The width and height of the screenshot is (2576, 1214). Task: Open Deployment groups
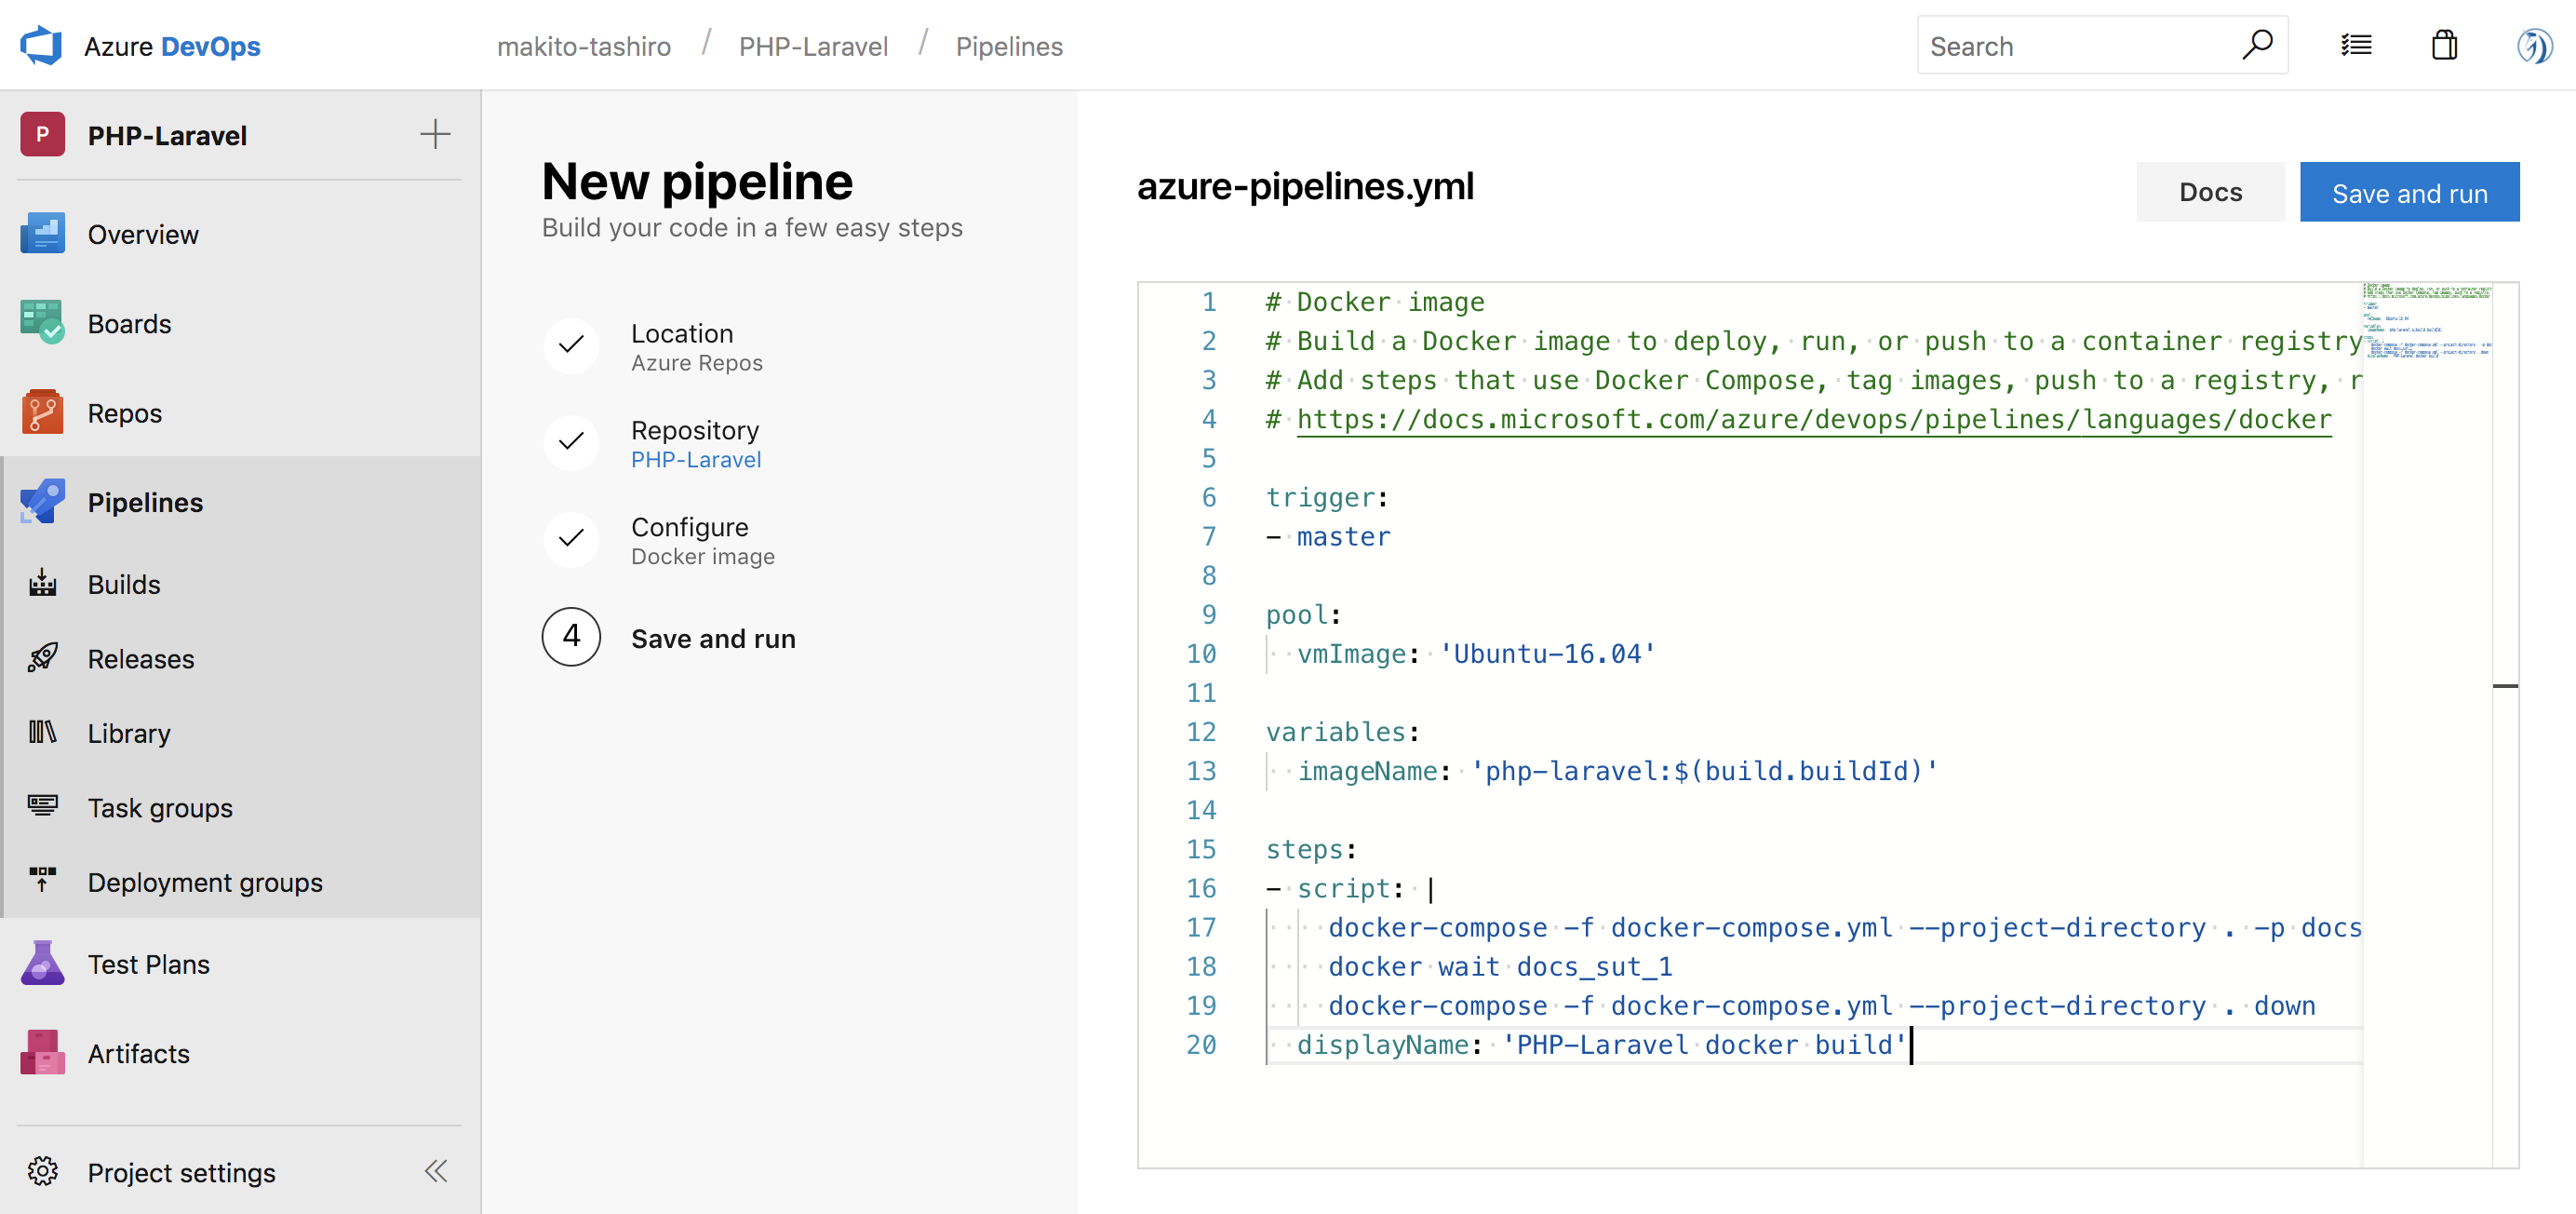(x=205, y=881)
